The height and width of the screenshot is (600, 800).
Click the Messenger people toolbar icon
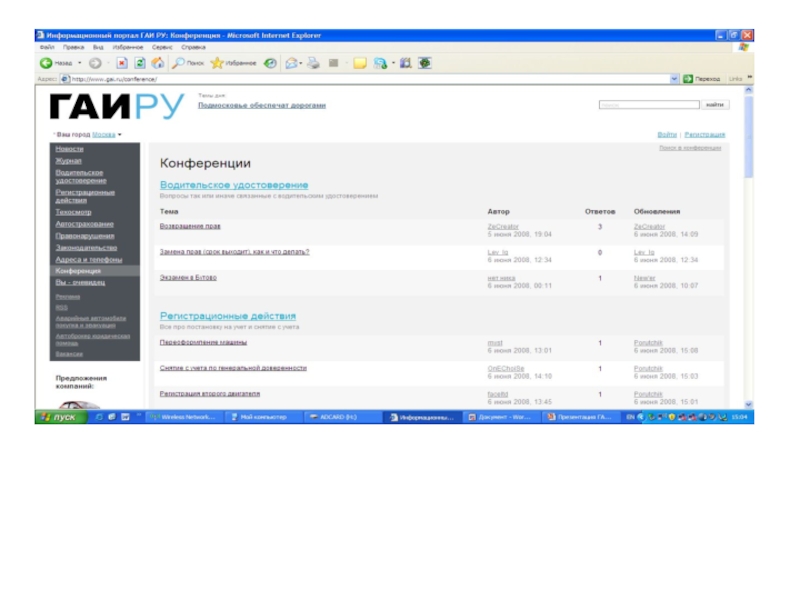tap(380, 63)
